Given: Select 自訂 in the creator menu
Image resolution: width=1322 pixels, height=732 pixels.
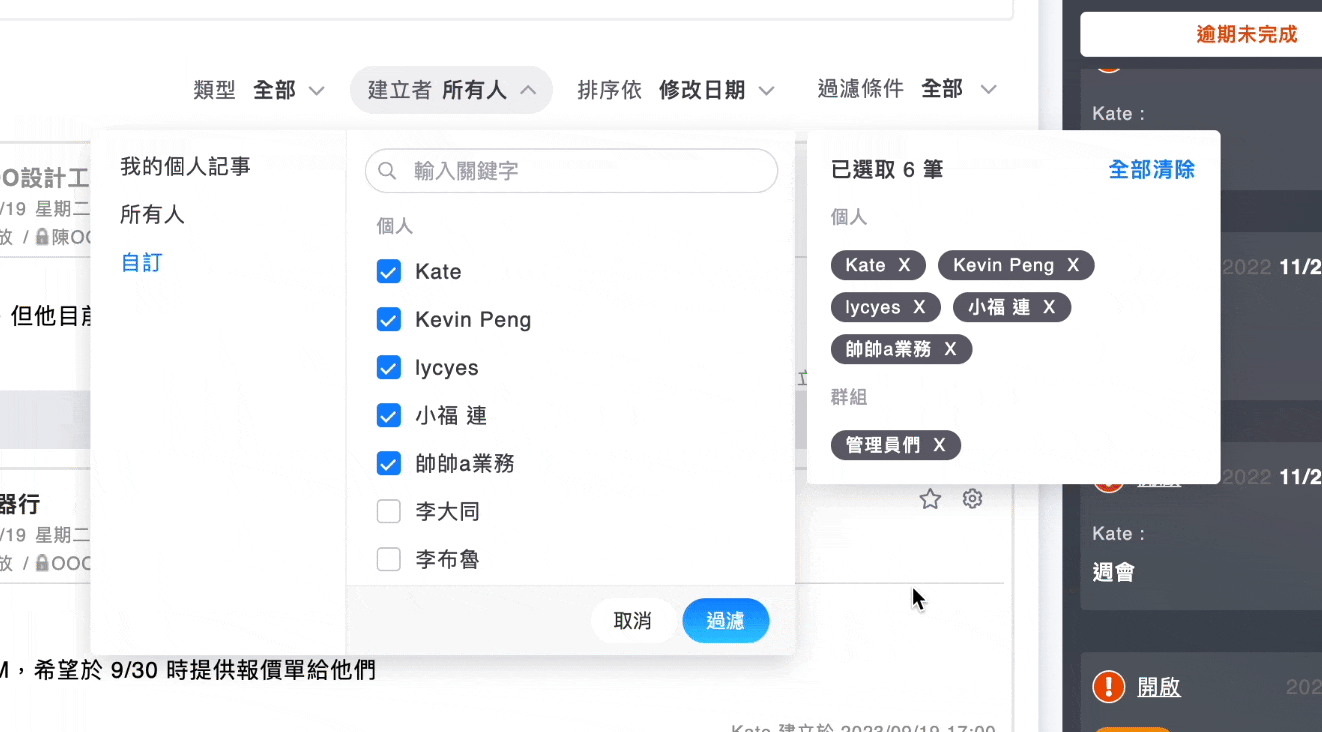Looking at the screenshot, I should point(141,263).
